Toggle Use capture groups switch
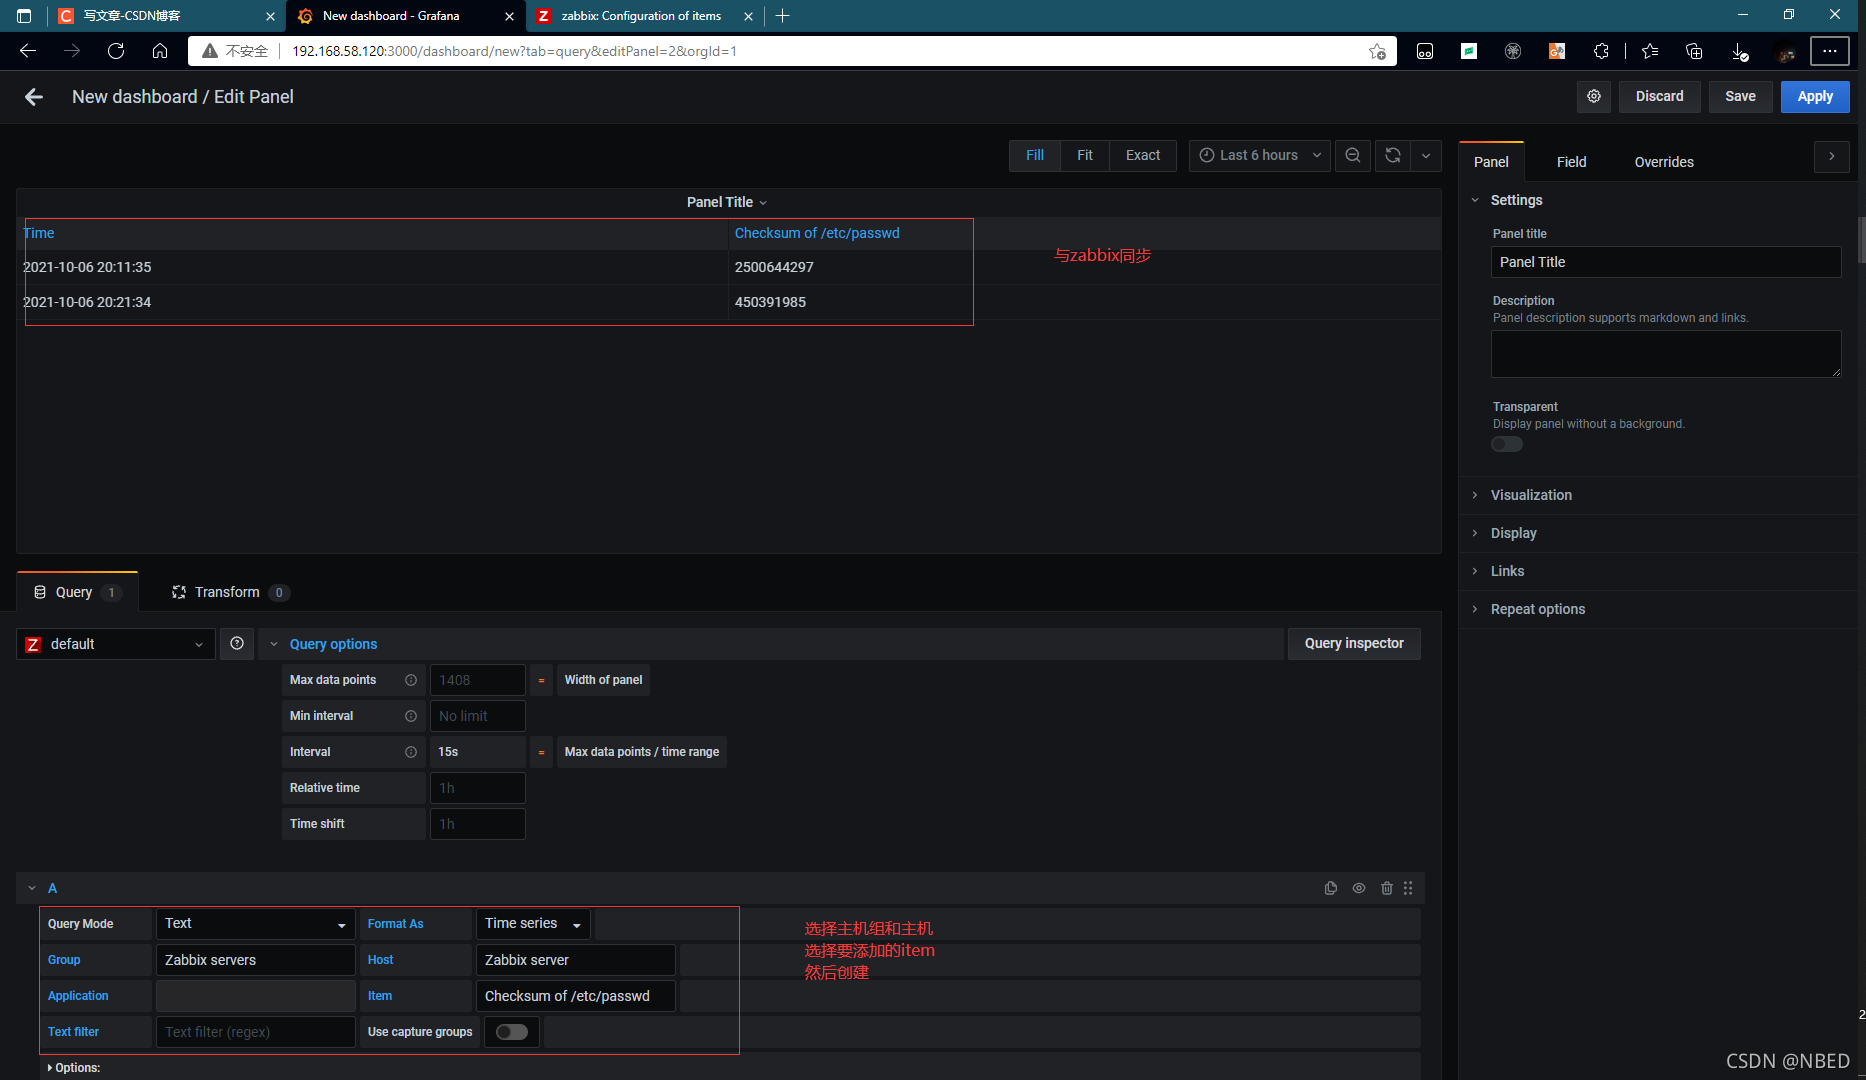Image resolution: width=1866 pixels, height=1080 pixels. point(512,1032)
